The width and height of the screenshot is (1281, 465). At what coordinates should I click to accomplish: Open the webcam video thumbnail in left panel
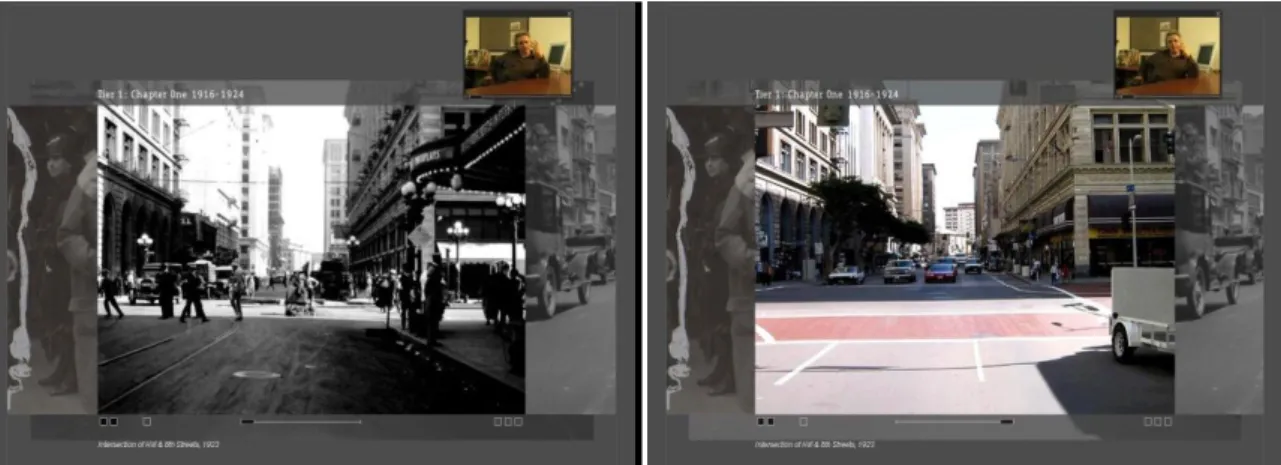(x=518, y=55)
